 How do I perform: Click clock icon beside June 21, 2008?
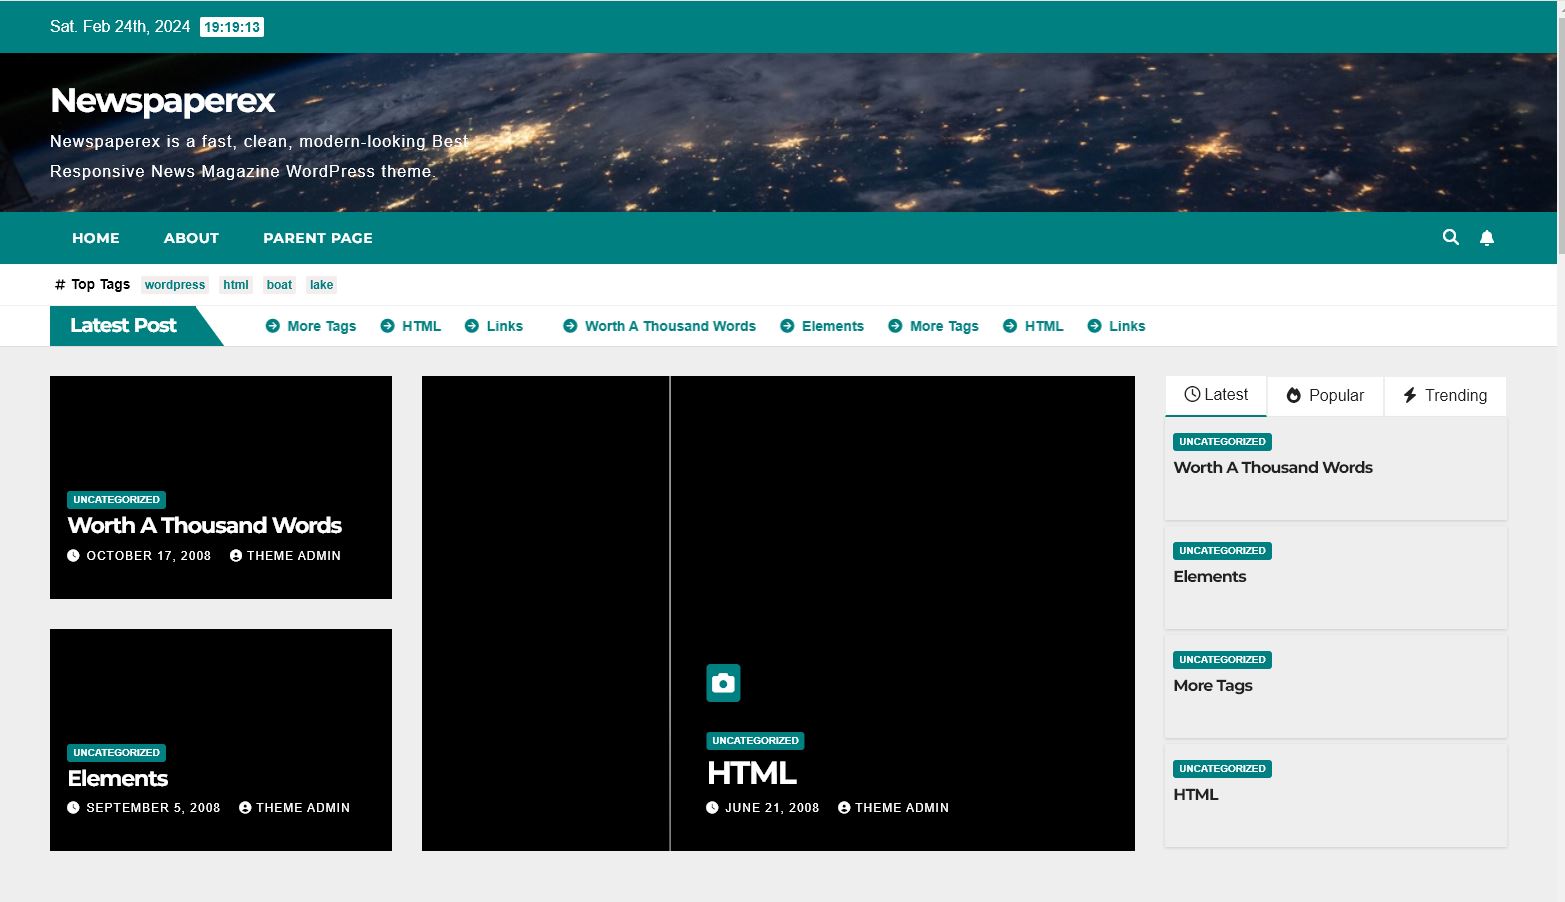[x=712, y=807]
